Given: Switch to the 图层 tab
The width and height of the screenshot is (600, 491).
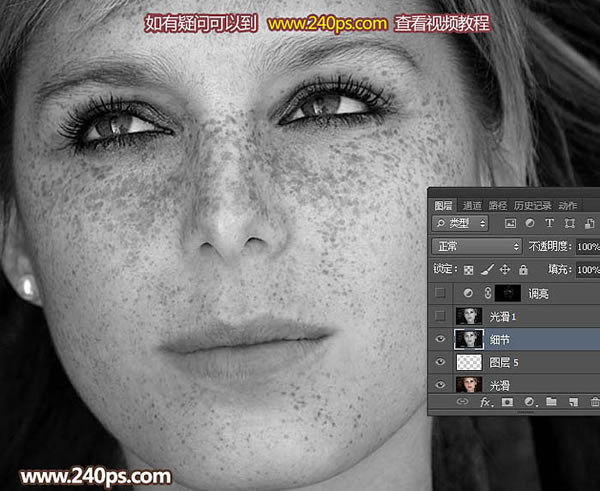Looking at the screenshot, I should [x=443, y=206].
